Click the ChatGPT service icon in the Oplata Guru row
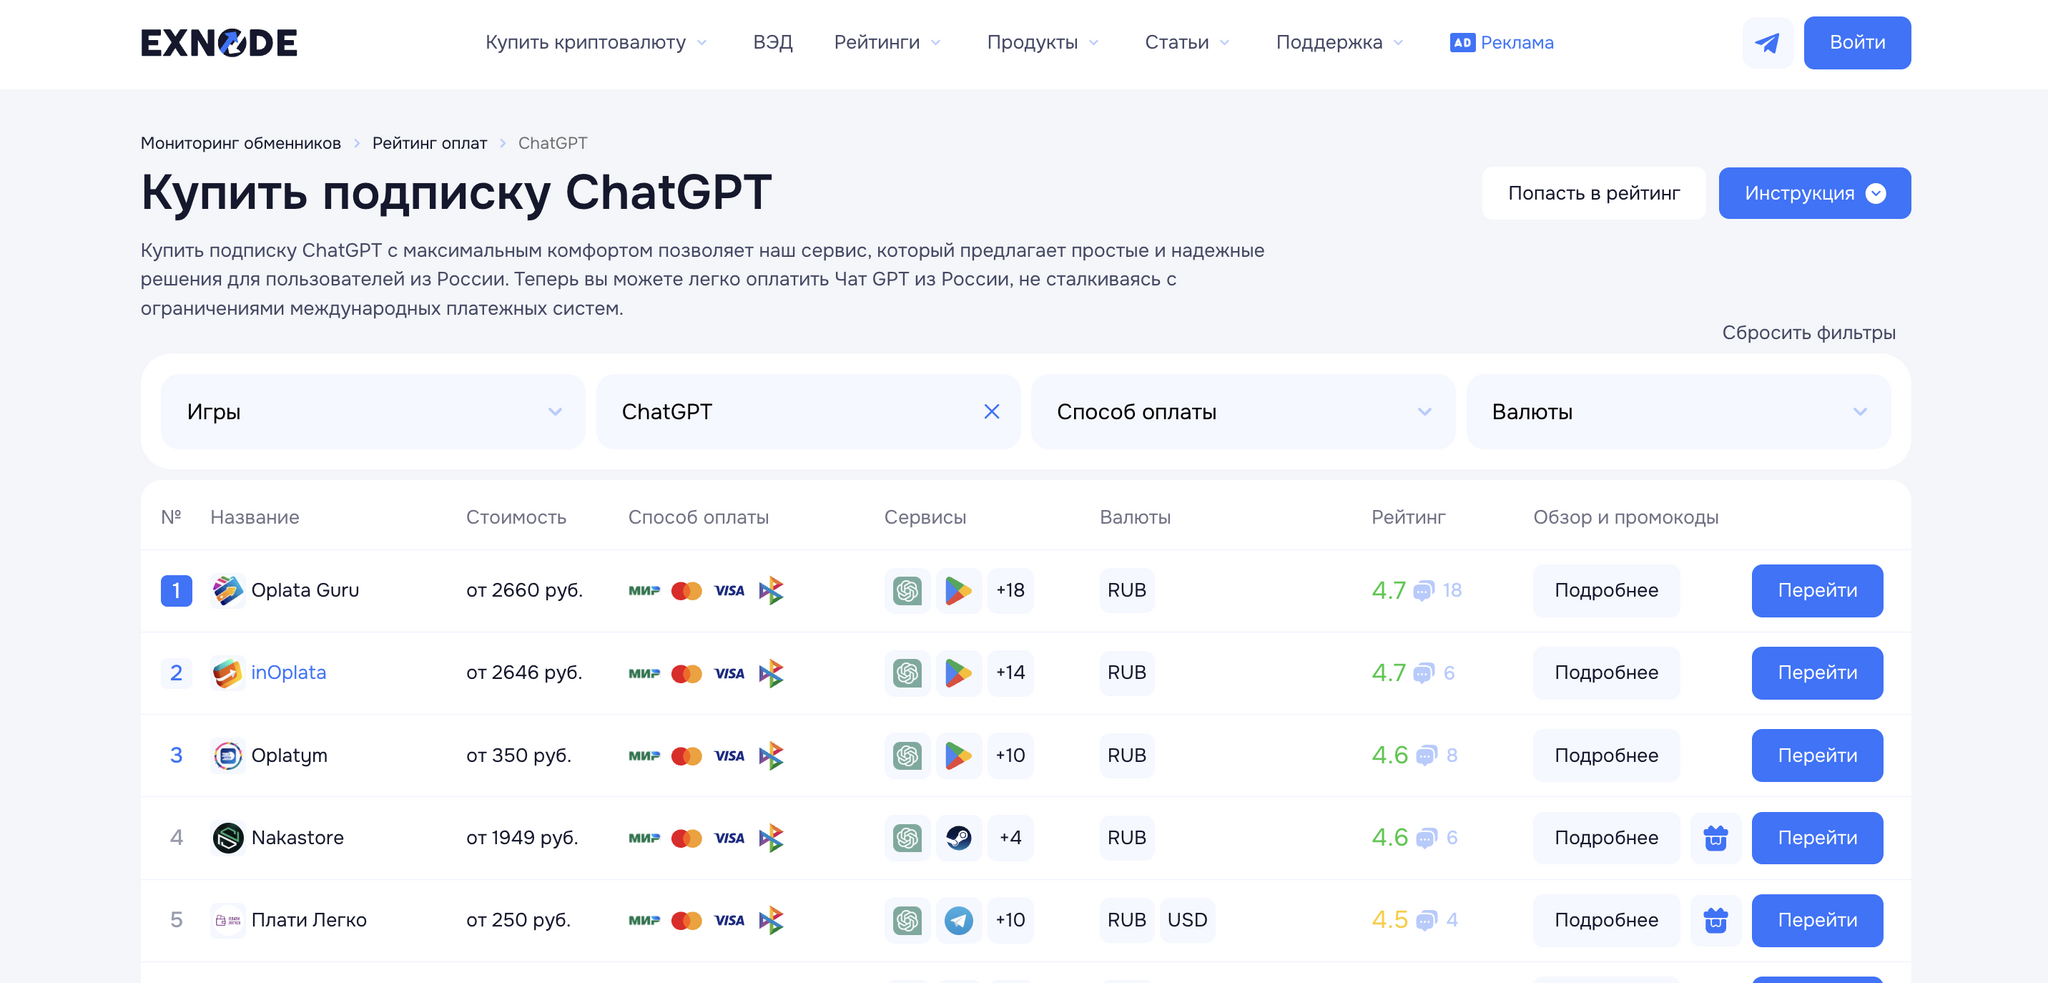Image resolution: width=2048 pixels, height=983 pixels. click(x=907, y=591)
